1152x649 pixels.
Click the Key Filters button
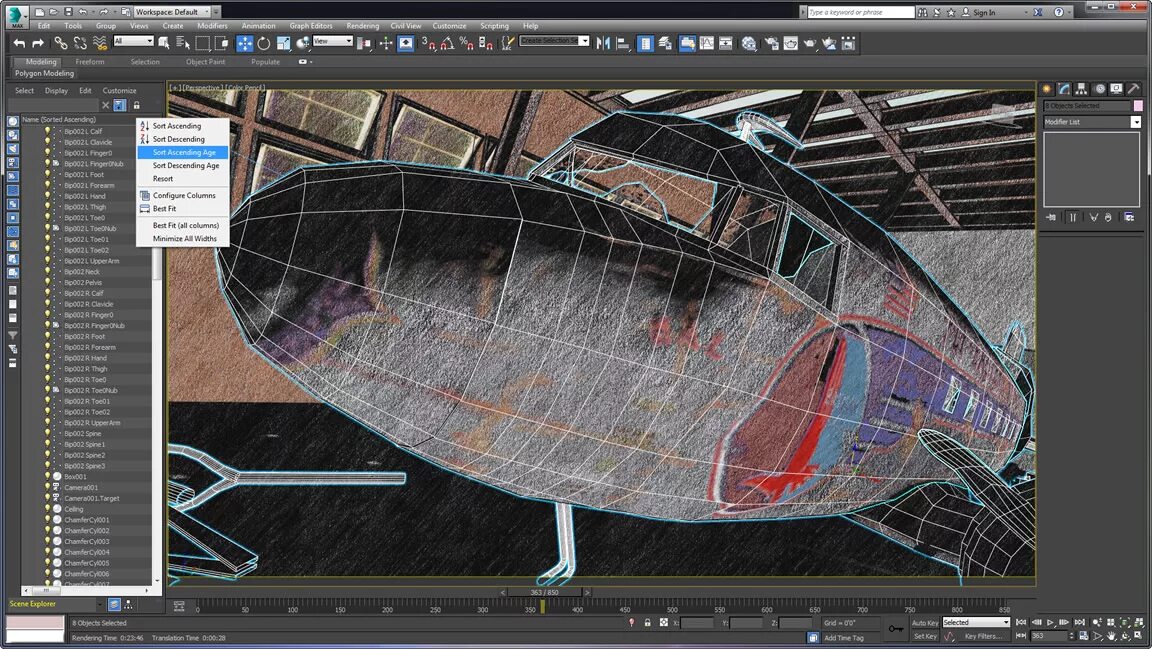click(982, 636)
